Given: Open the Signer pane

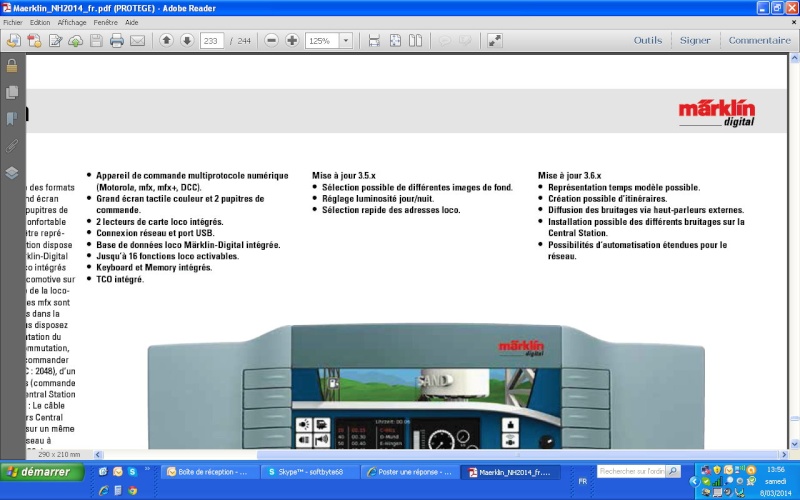Looking at the screenshot, I should point(694,40).
